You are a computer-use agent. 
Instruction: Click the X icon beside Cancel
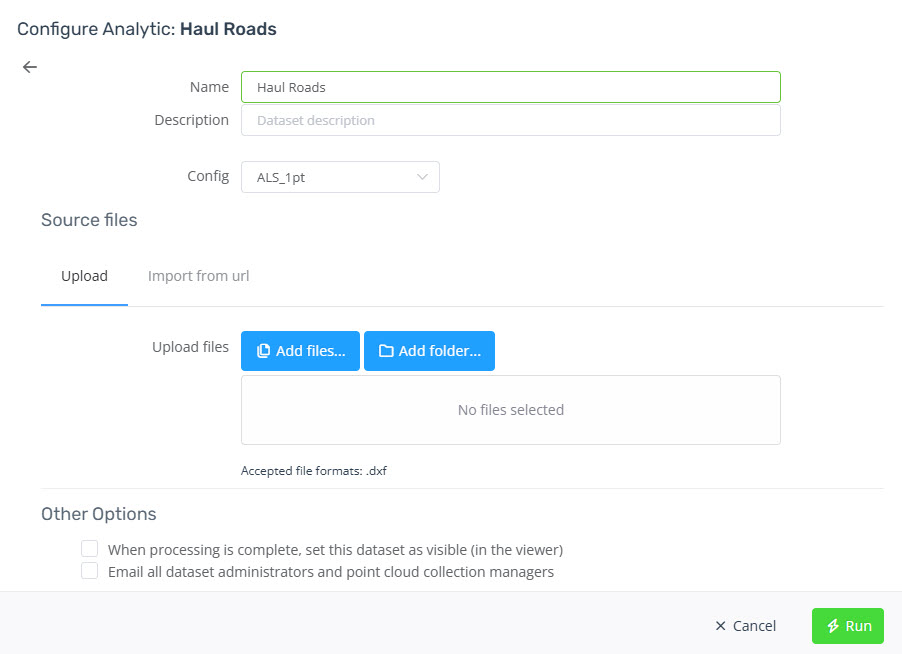720,626
